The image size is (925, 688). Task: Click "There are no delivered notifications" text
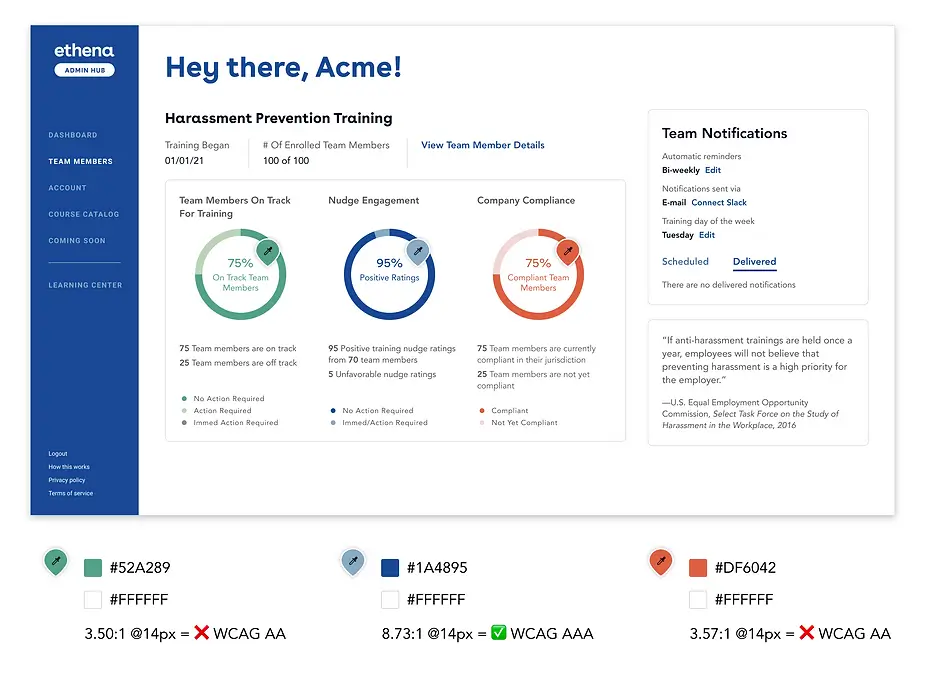click(x=729, y=285)
